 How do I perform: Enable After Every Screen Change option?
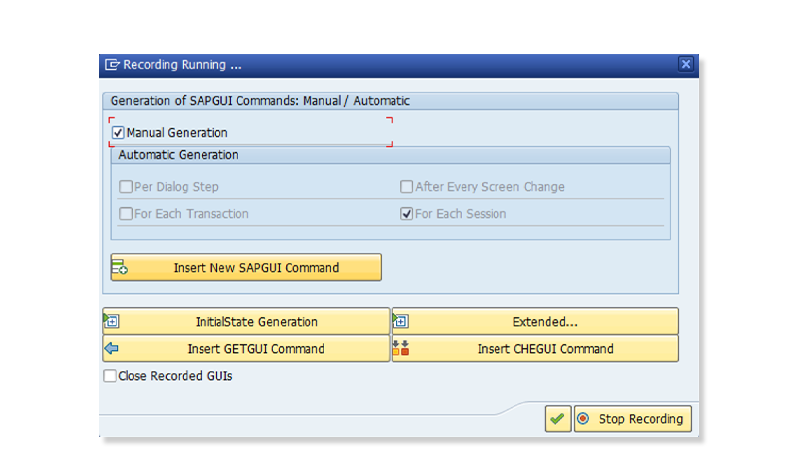coord(406,187)
